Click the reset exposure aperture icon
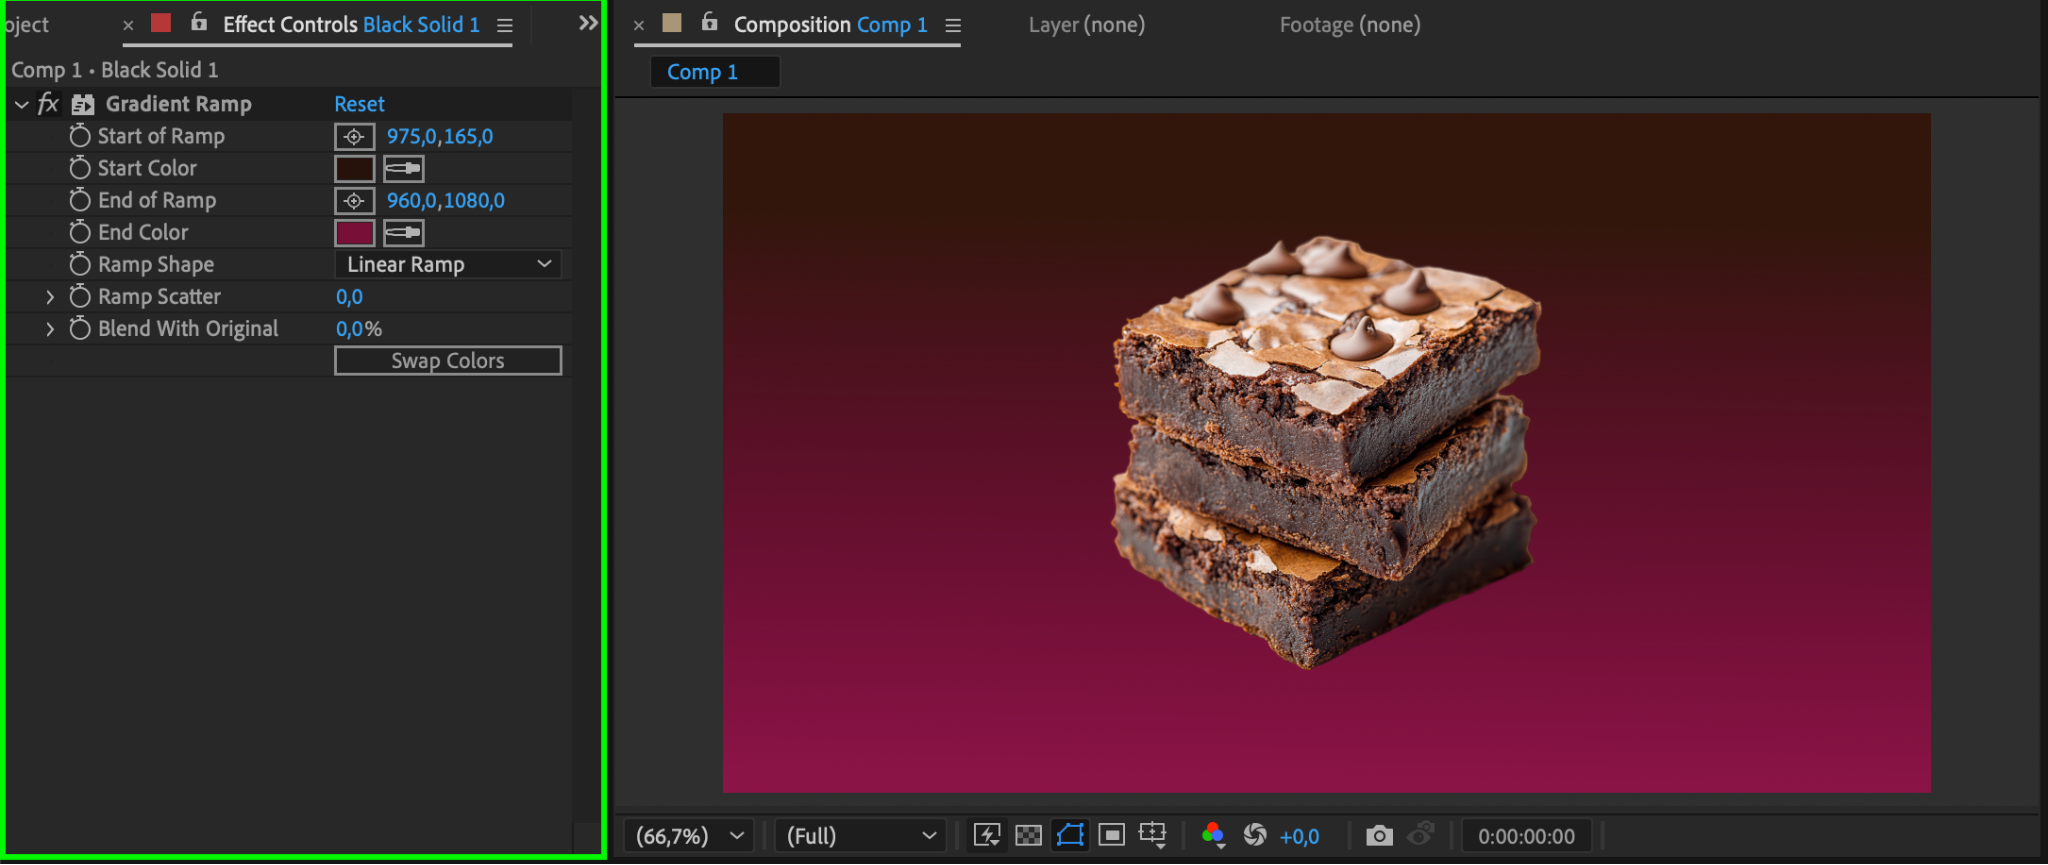Screen dimensions: 2048x865 1254,835
